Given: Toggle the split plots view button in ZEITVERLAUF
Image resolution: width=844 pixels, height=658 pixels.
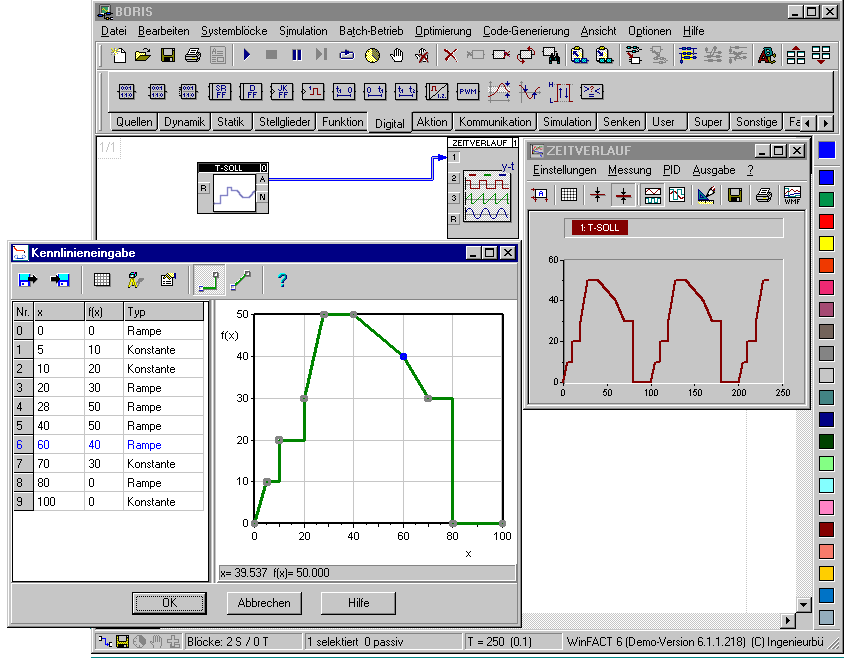Looking at the screenshot, I should pyautogui.click(x=652, y=195).
